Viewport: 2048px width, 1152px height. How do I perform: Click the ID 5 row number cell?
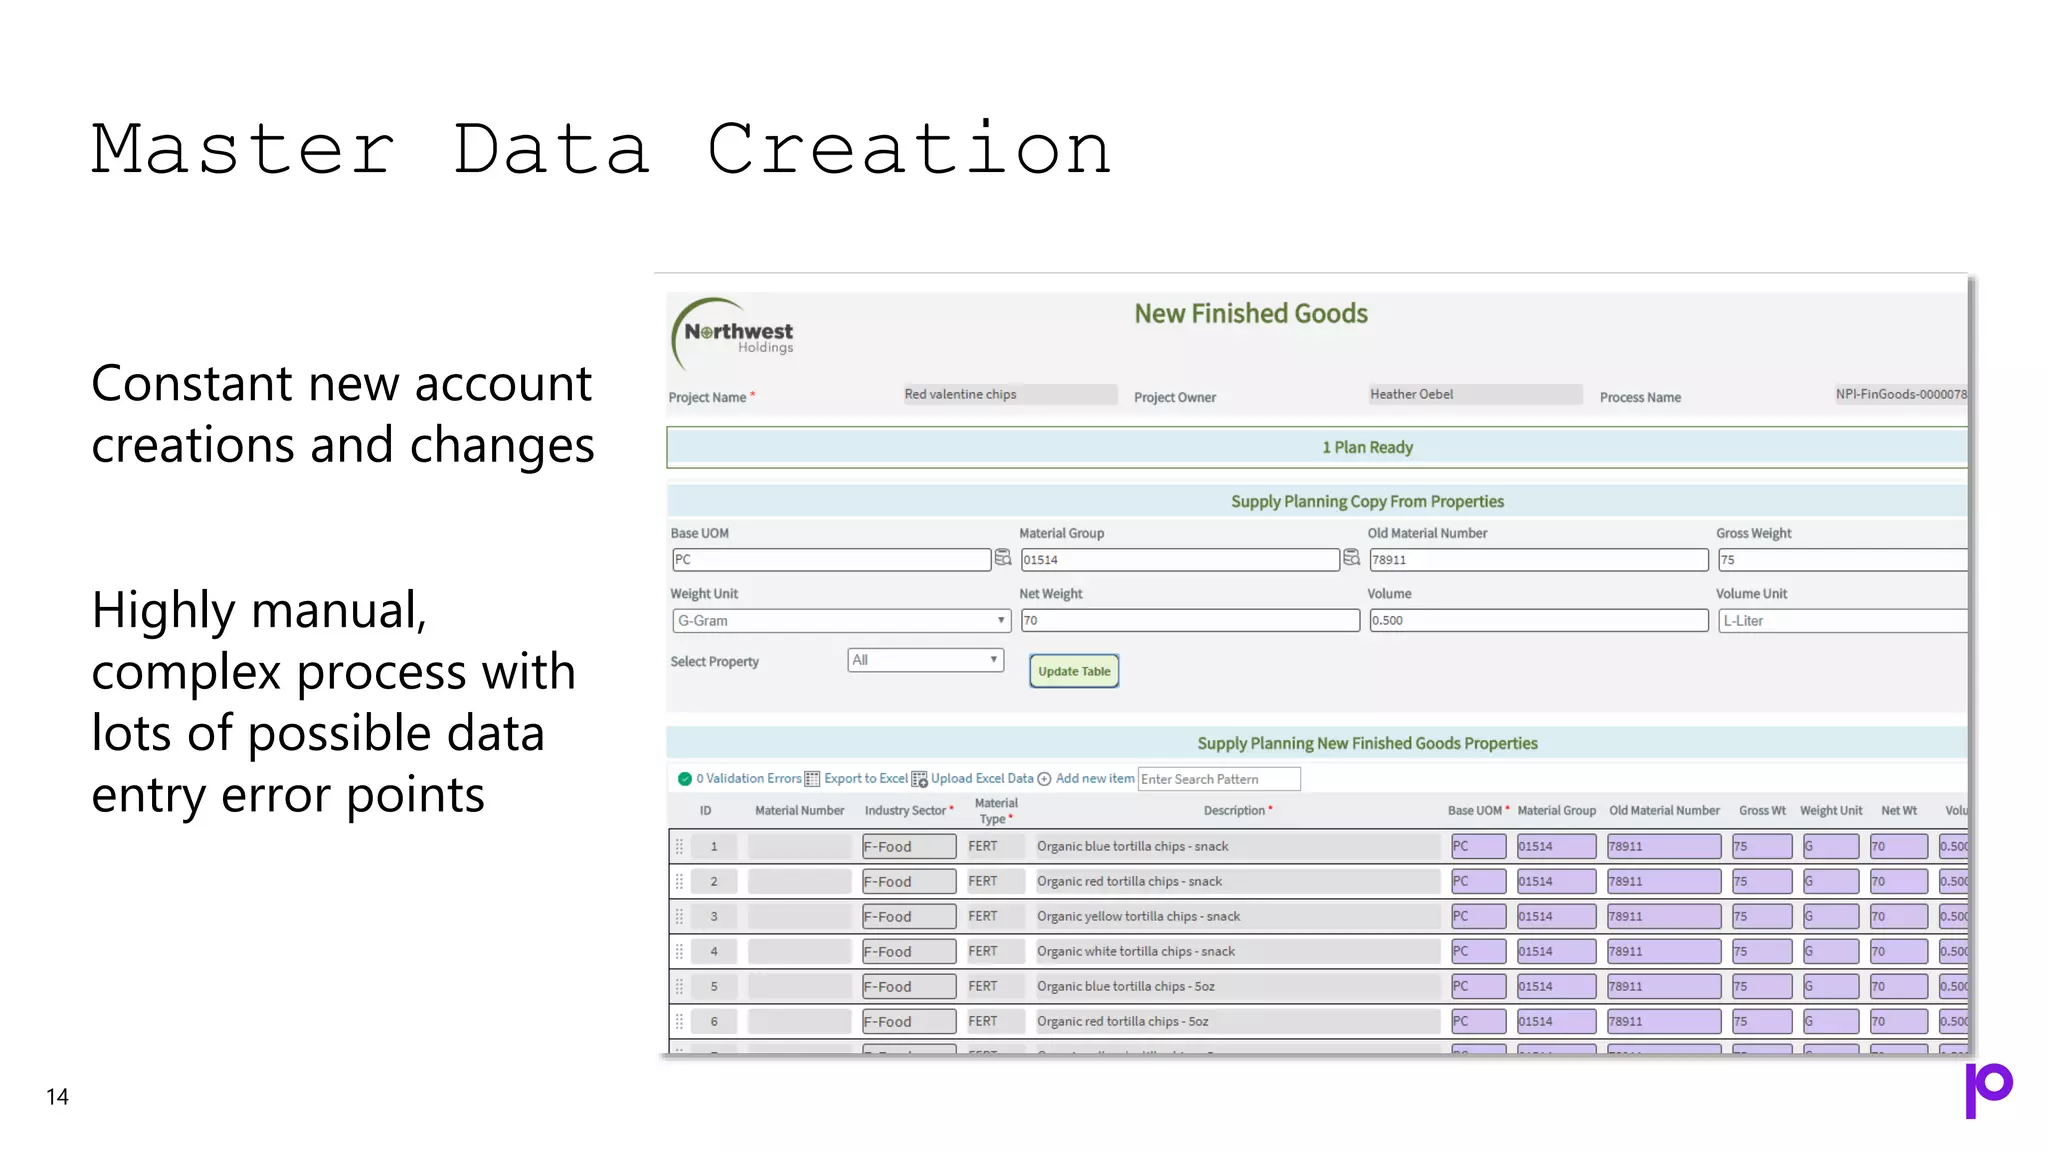(714, 987)
